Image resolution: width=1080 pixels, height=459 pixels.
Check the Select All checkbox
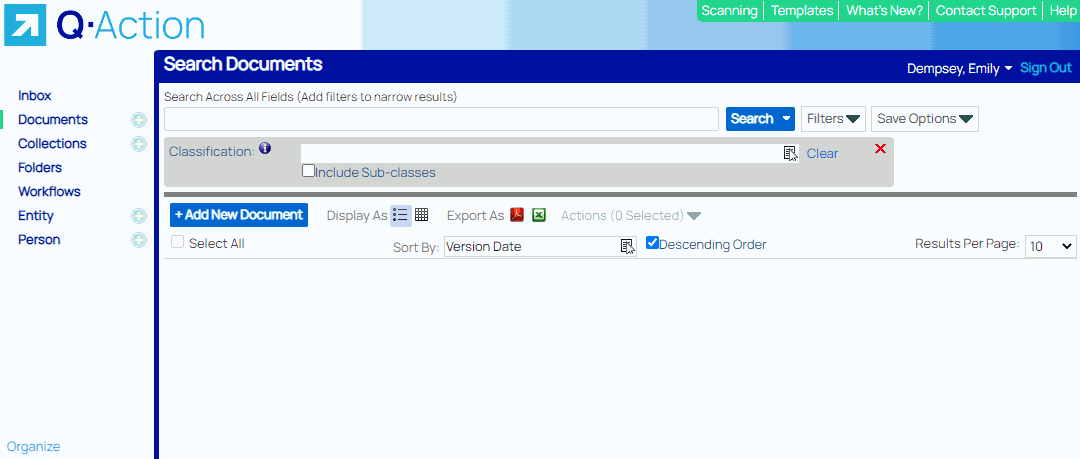[x=177, y=243]
